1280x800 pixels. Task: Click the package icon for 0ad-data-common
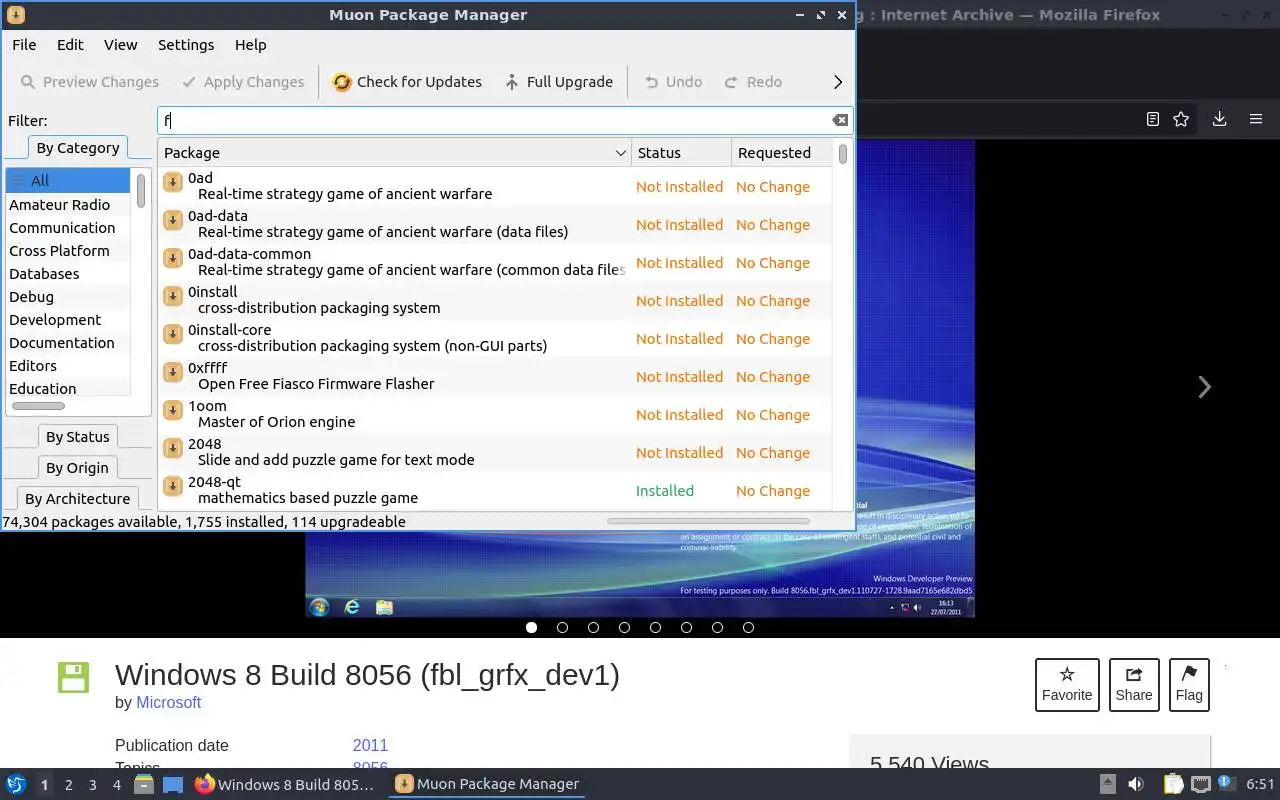pos(172,257)
